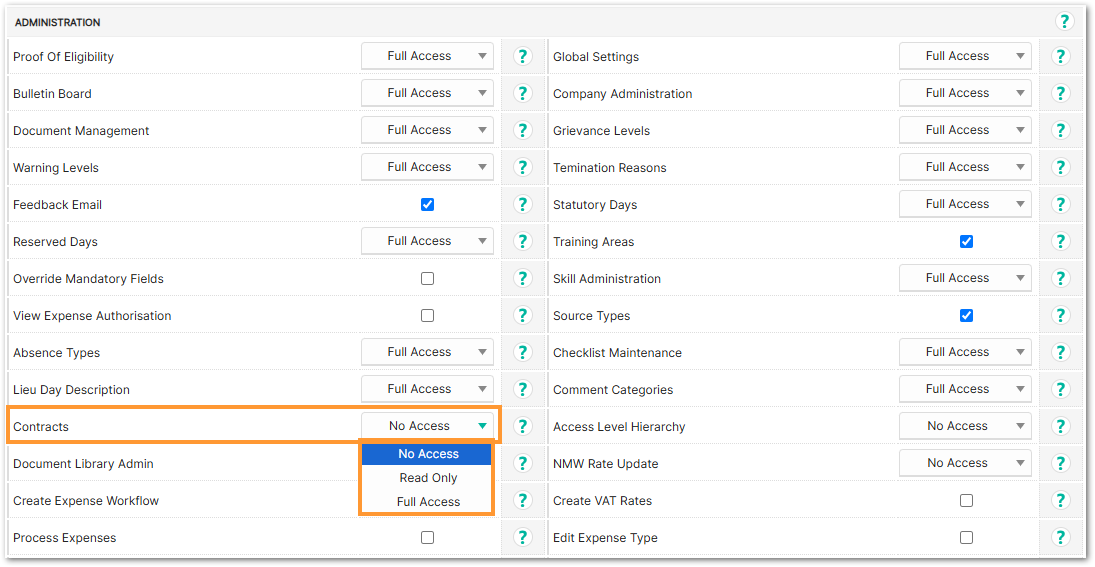Open help icon beside Global Settings

[1061, 57]
